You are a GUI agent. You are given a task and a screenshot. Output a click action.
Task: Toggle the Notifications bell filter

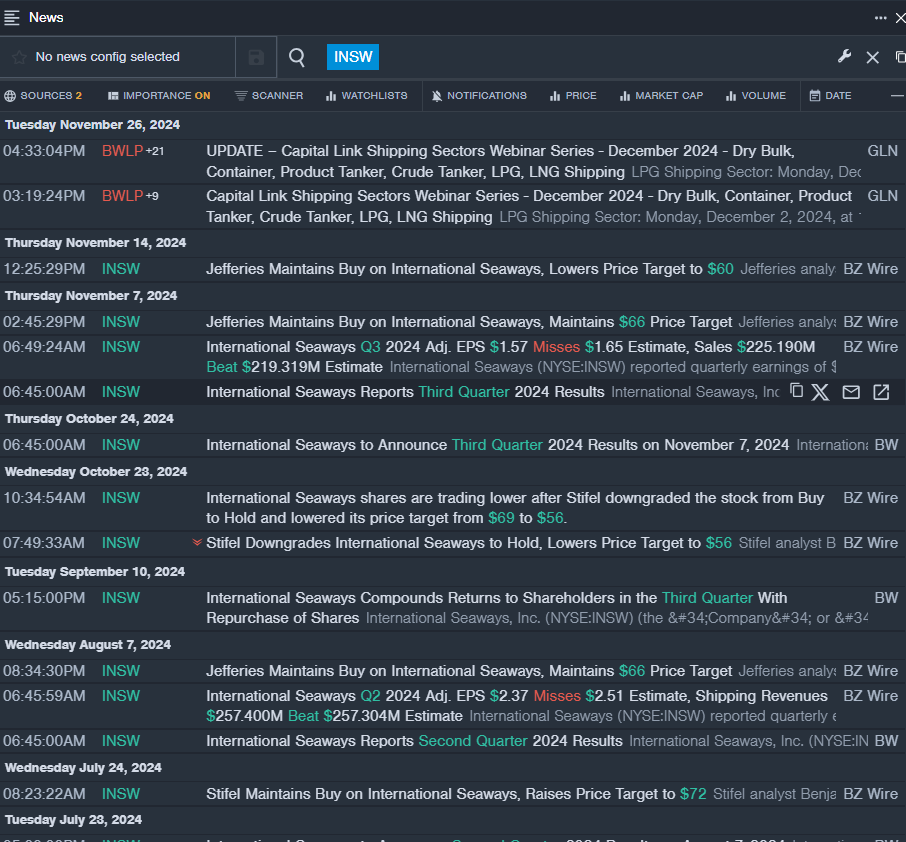coord(479,96)
